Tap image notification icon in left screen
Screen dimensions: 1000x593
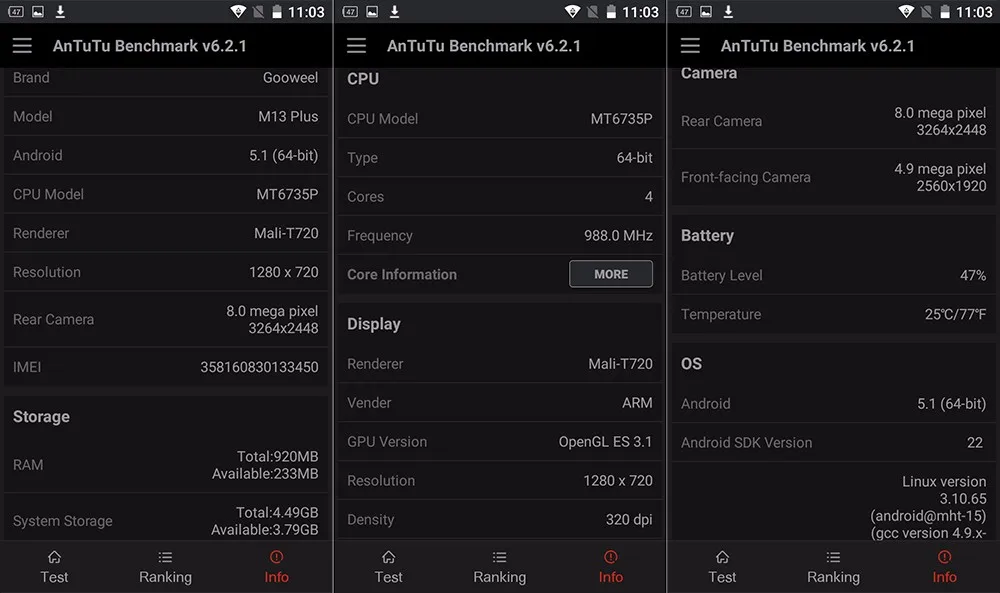(38, 11)
